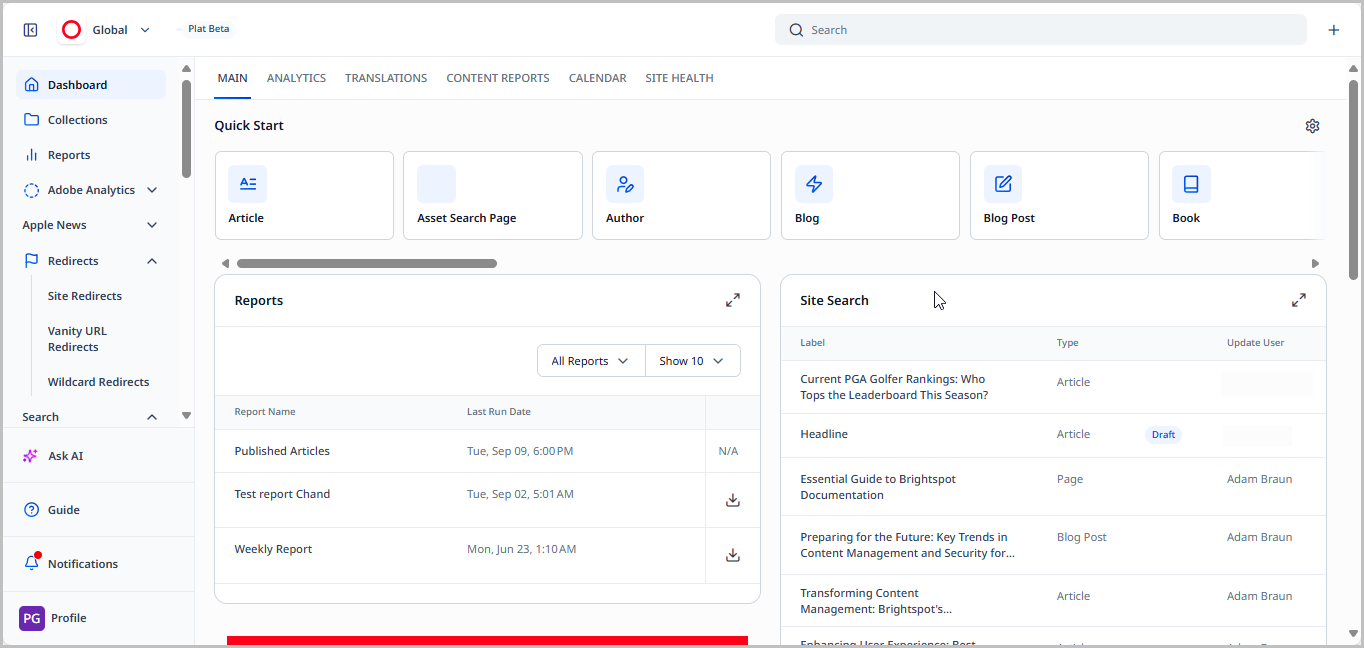Download the Test report Chand report

tap(732, 500)
